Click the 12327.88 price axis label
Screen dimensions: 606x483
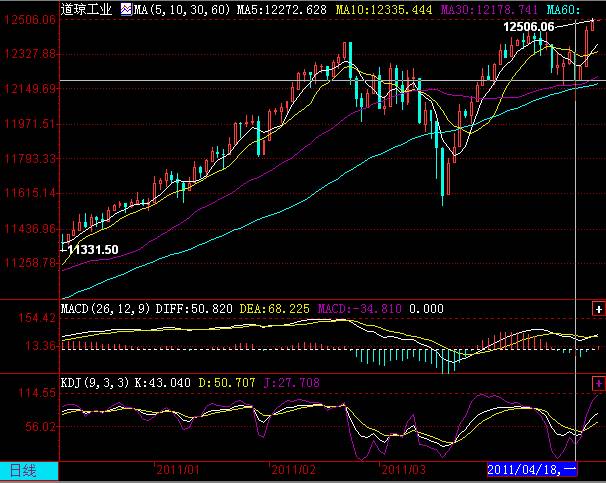click(x=30, y=53)
